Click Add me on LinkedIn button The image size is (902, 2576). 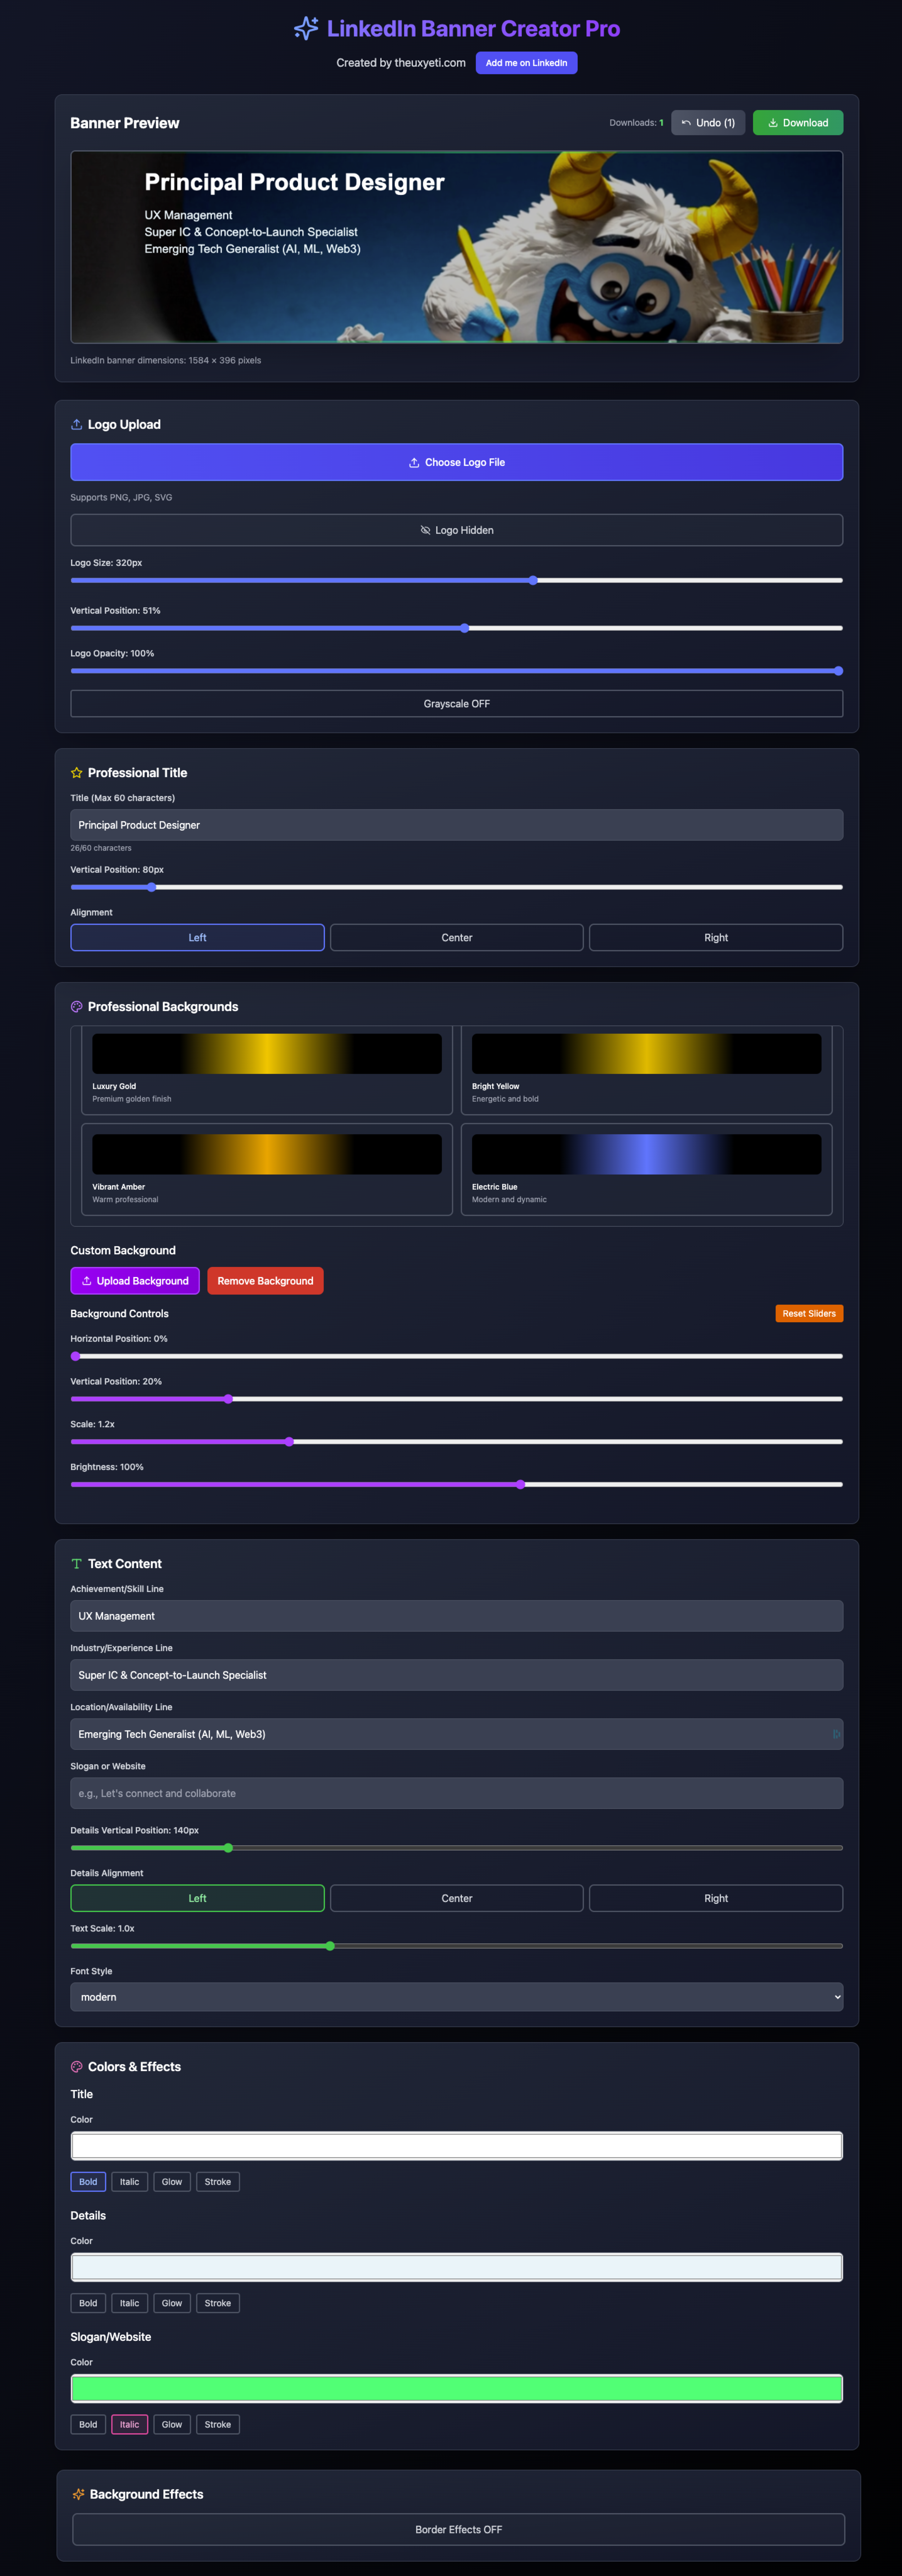[x=526, y=63]
